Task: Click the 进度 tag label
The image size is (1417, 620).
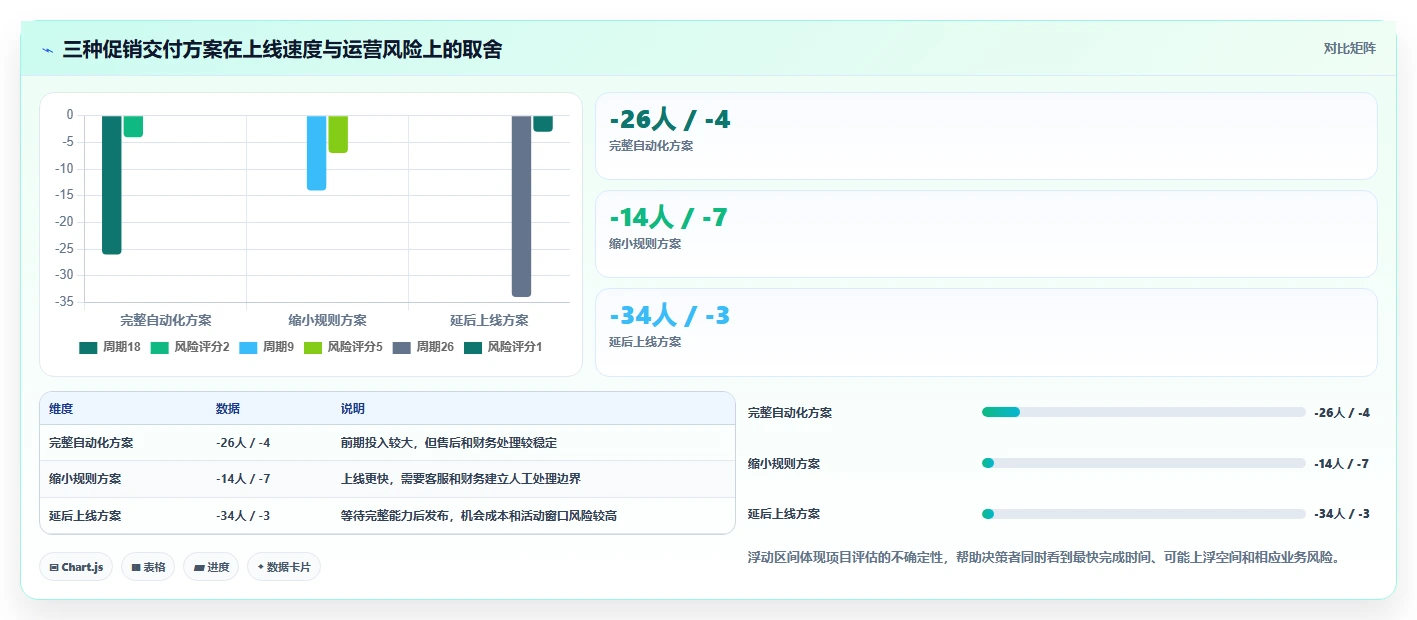Action: [218, 567]
